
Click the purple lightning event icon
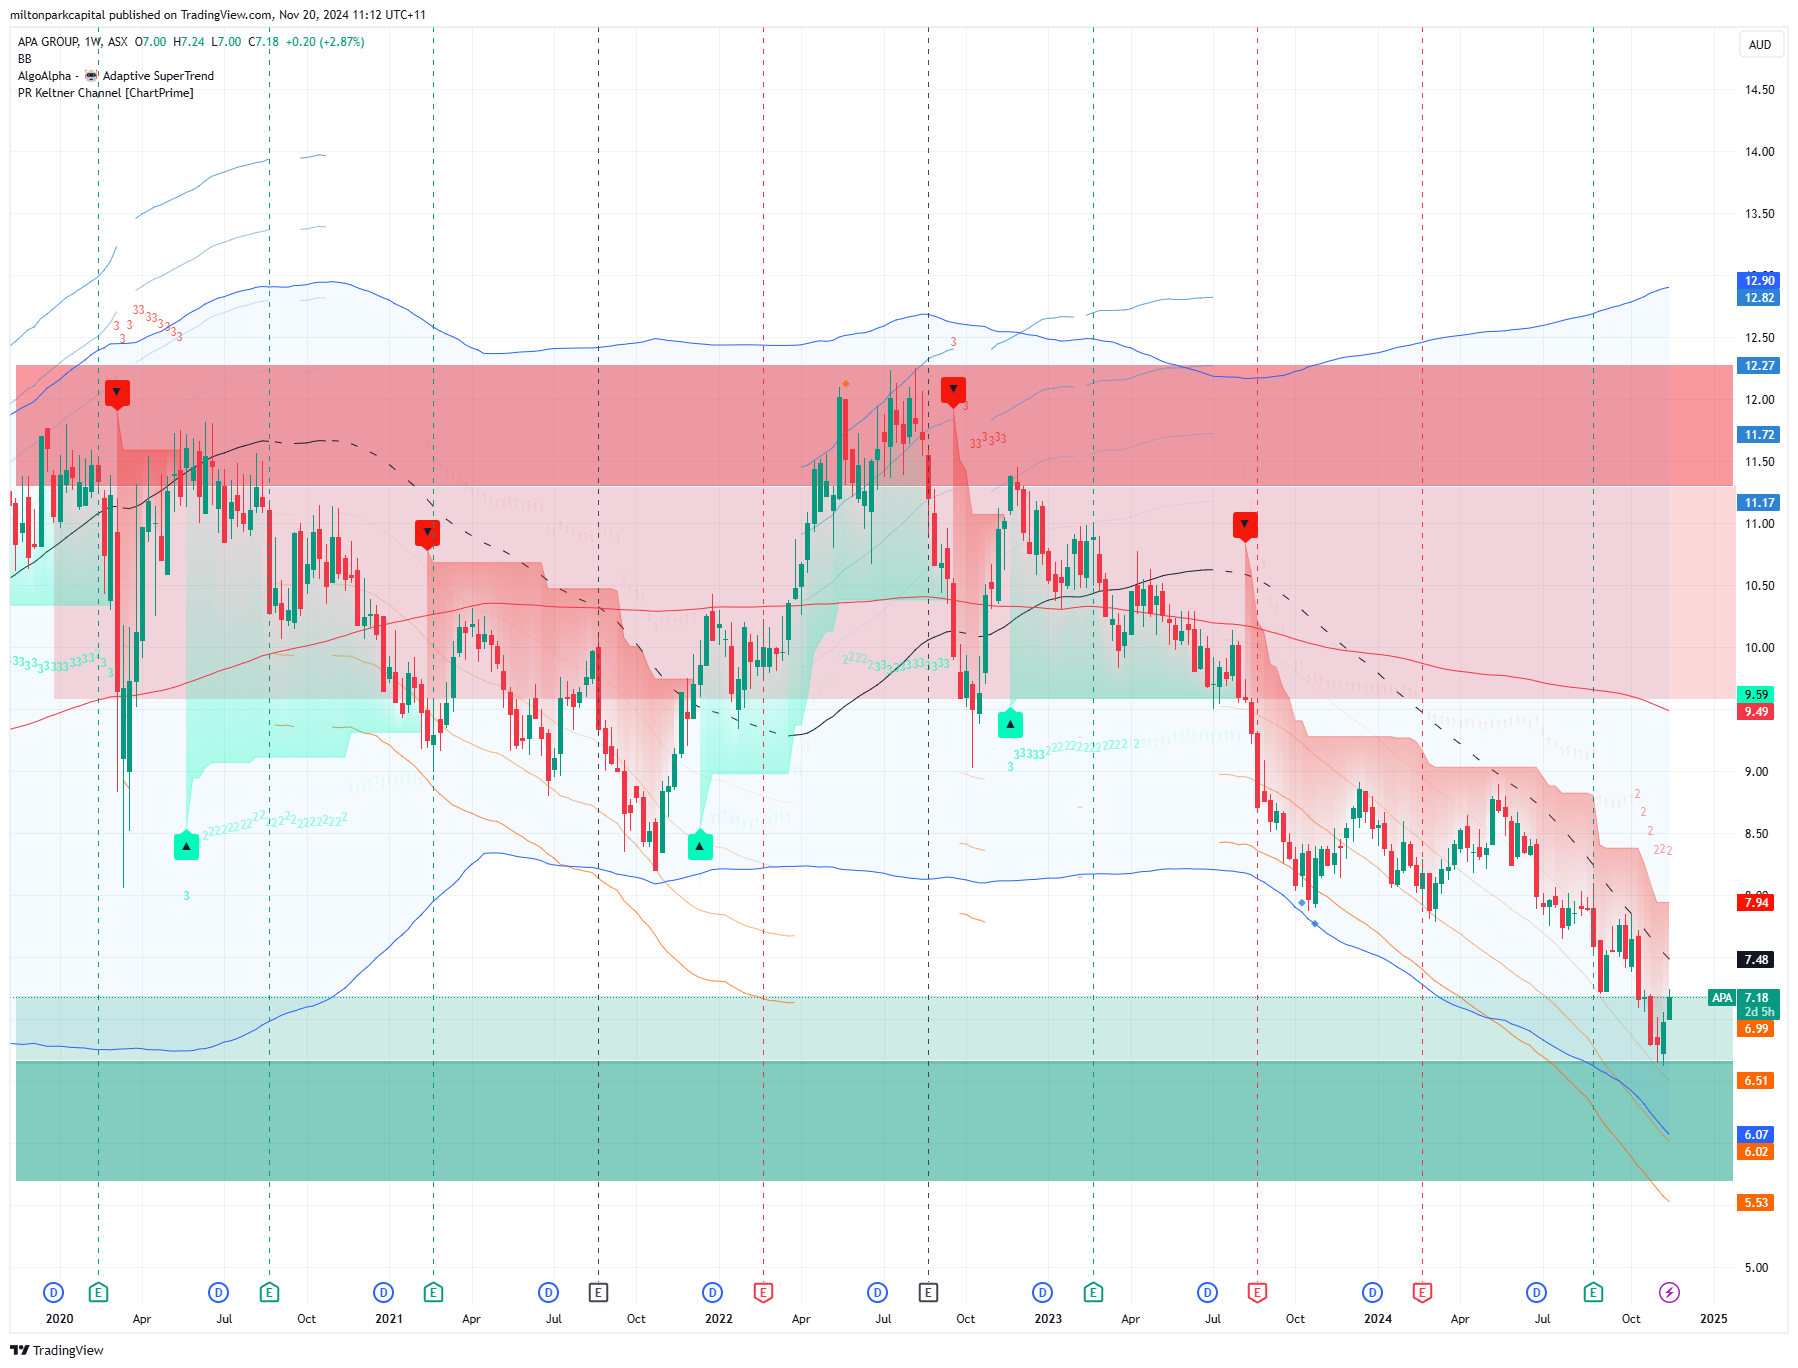click(1669, 1292)
